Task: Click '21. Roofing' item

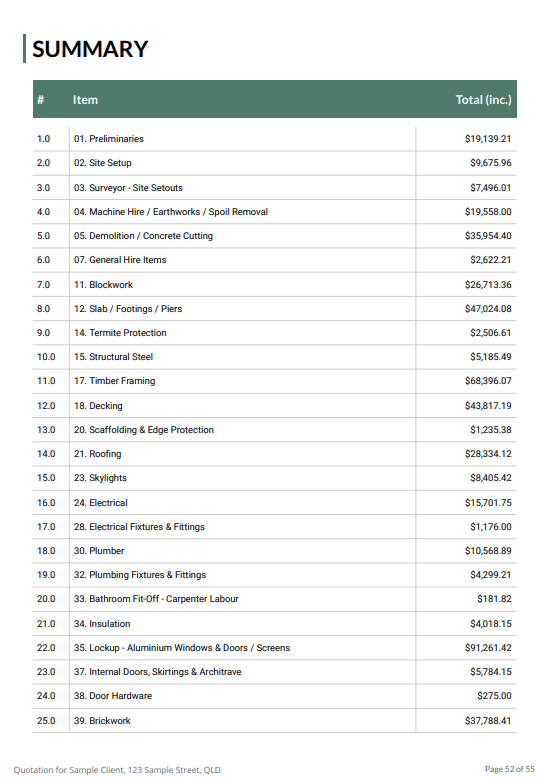Action: click(x=98, y=454)
